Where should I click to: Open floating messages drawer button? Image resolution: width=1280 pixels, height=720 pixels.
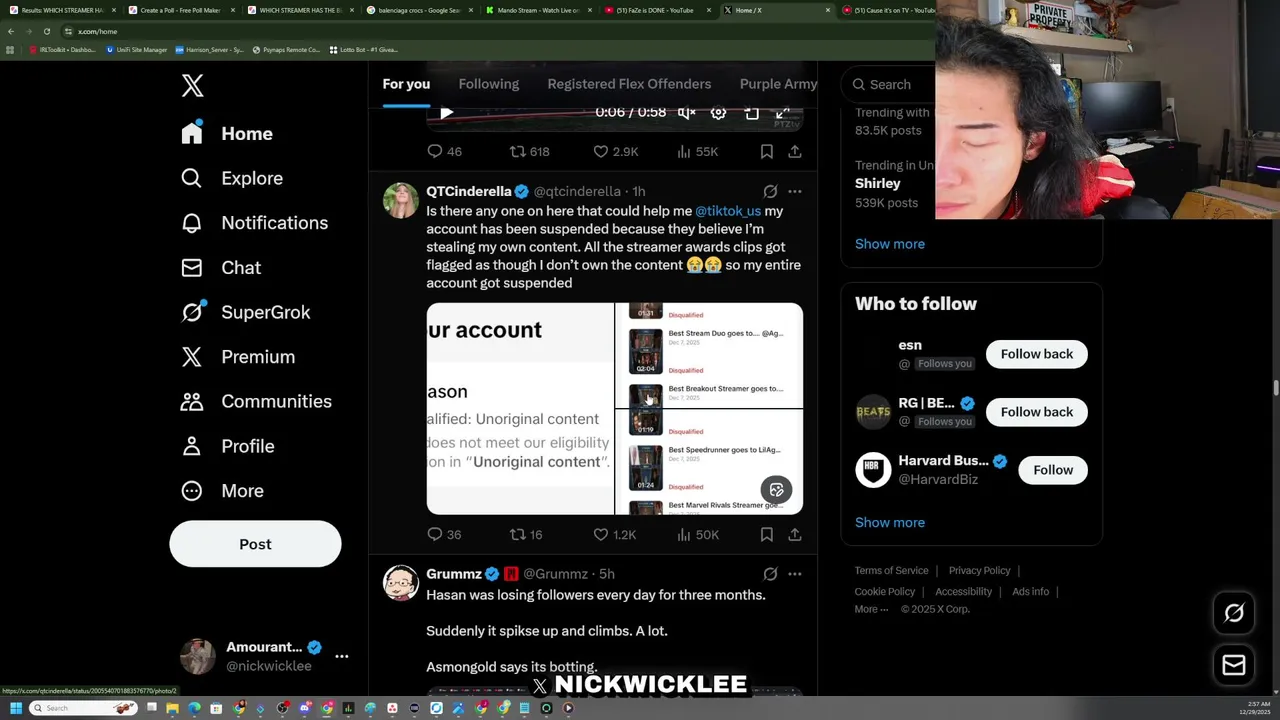1234,665
